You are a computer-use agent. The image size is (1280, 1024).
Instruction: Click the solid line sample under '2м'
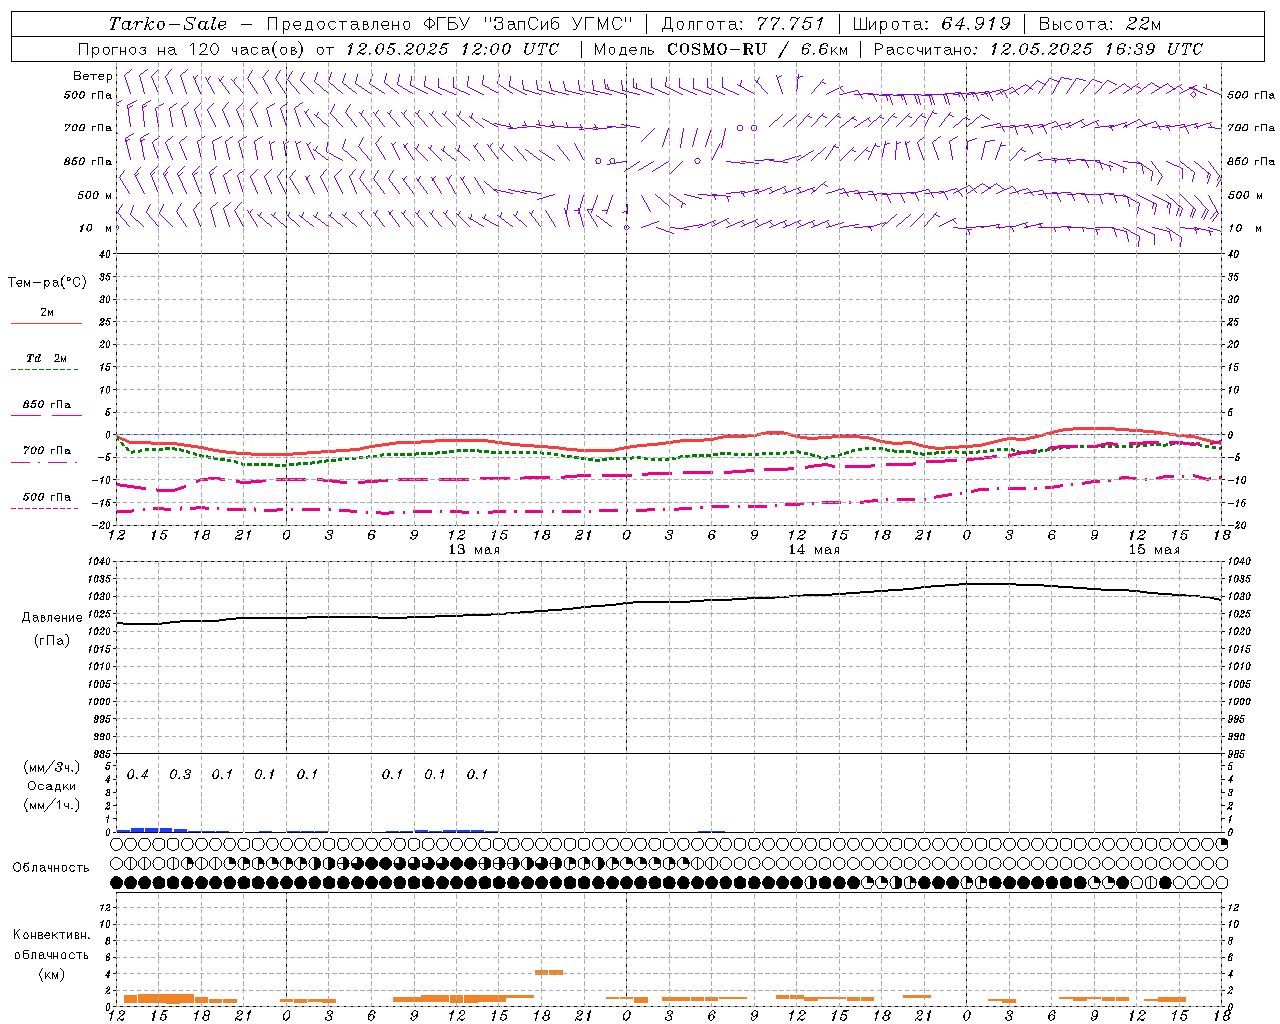pos(47,323)
